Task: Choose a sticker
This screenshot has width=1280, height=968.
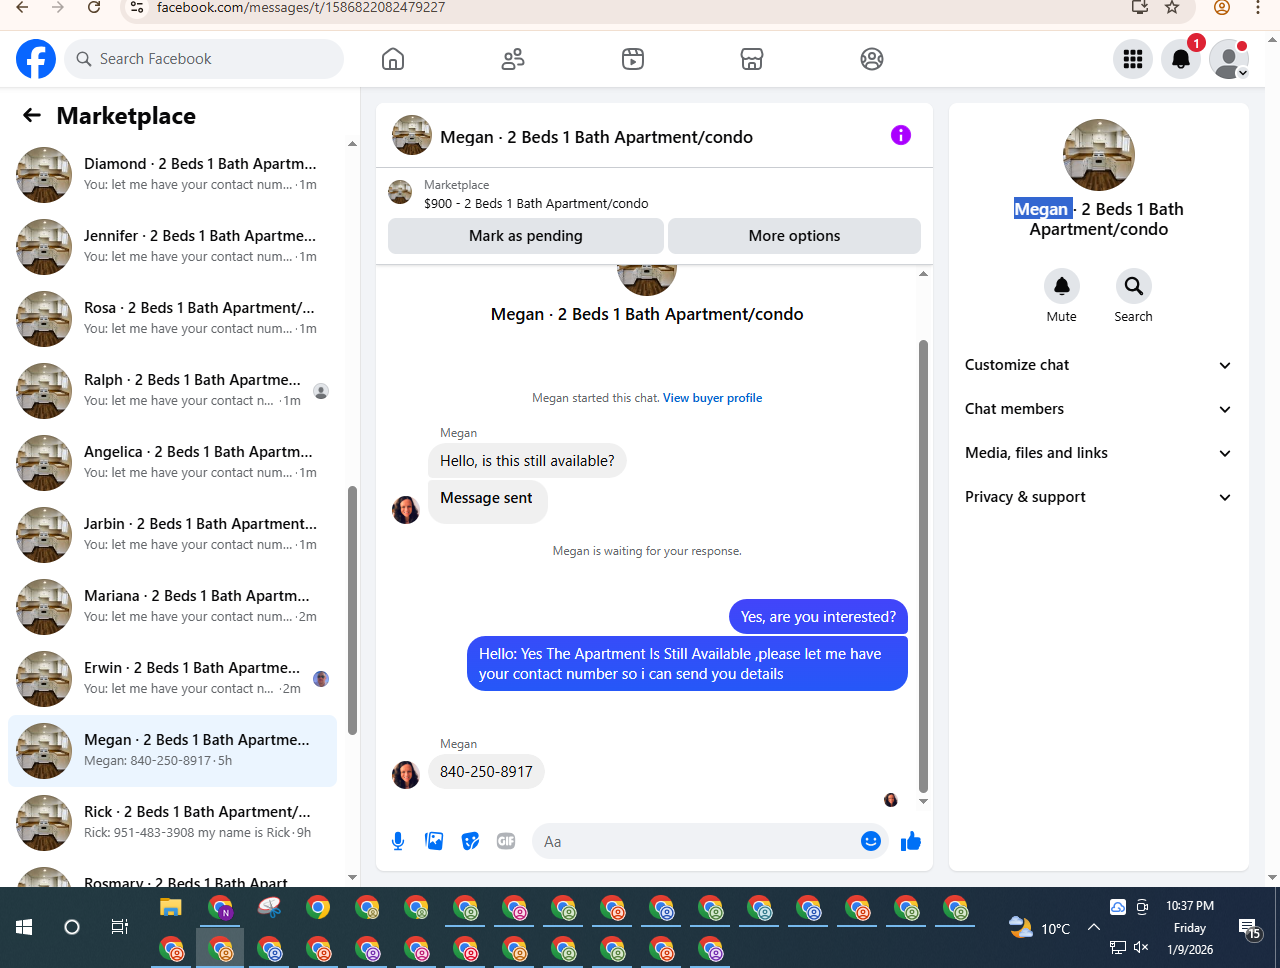Action: click(470, 841)
